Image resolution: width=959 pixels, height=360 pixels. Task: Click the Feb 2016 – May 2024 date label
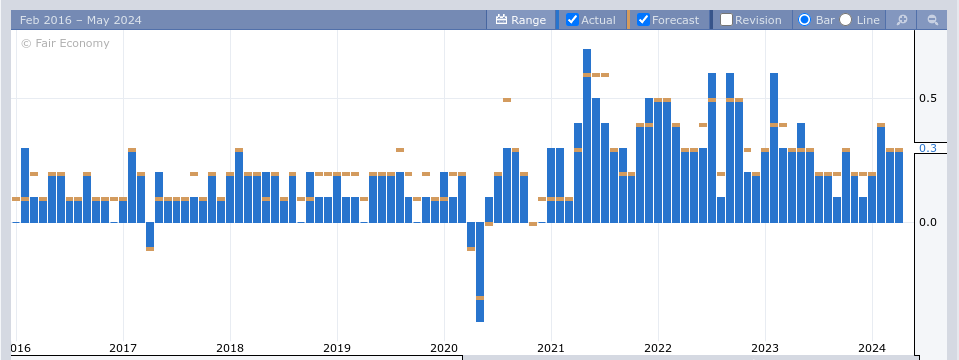[81, 20]
